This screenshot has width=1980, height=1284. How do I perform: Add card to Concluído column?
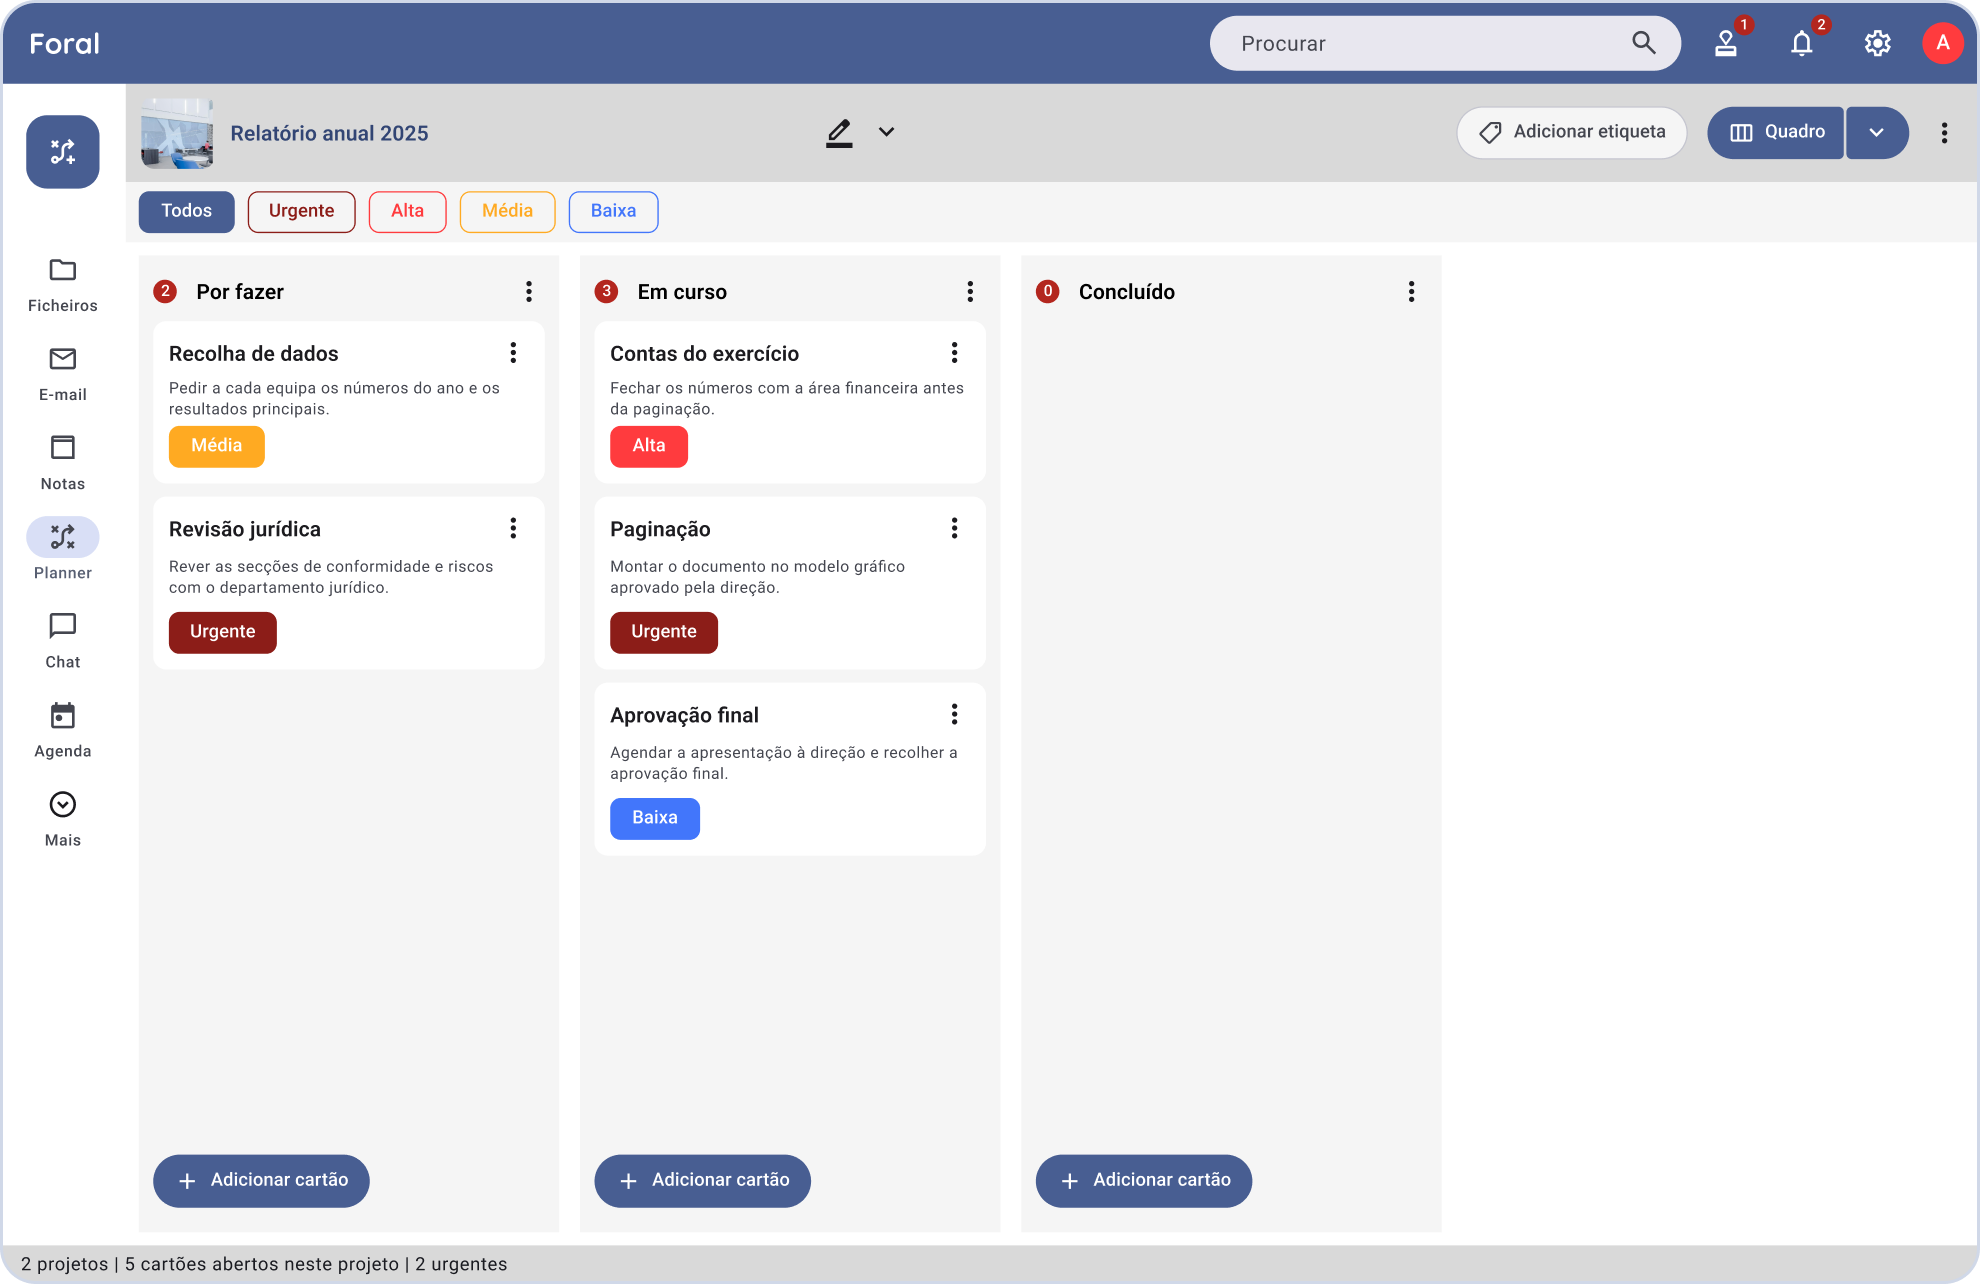(1143, 1181)
